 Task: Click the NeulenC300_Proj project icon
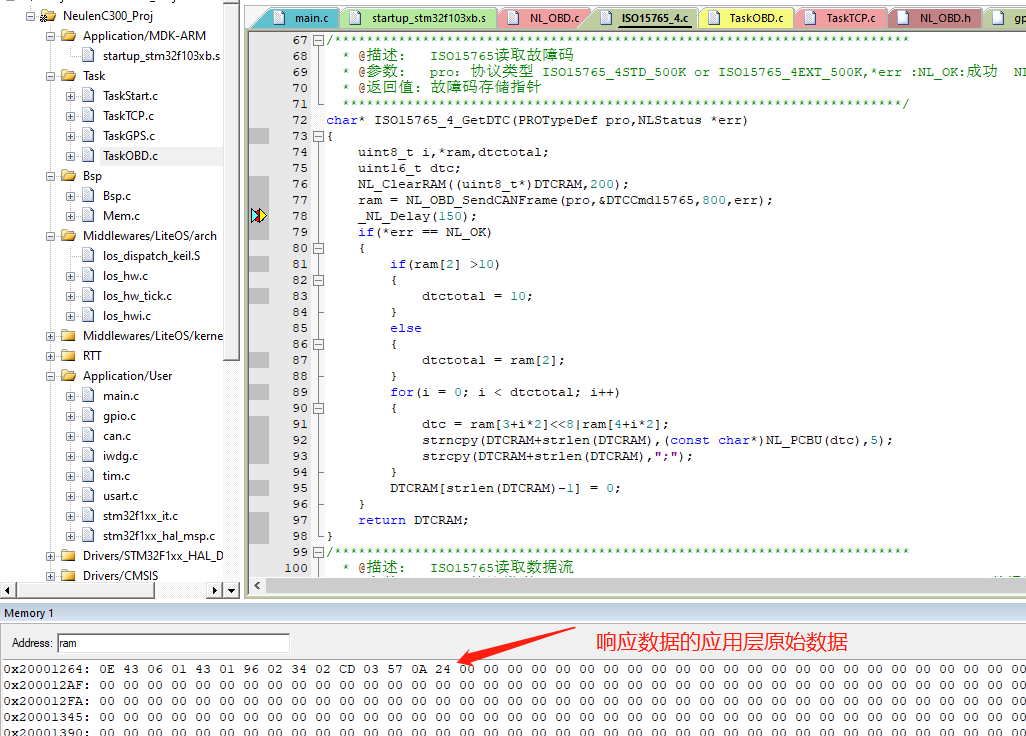(x=48, y=16)
